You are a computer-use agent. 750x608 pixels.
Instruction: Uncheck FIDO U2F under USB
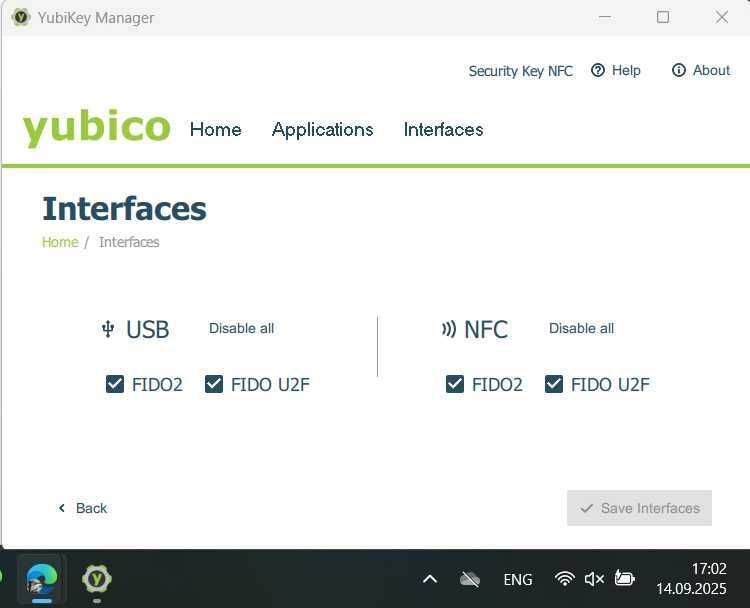coord(214,384)
